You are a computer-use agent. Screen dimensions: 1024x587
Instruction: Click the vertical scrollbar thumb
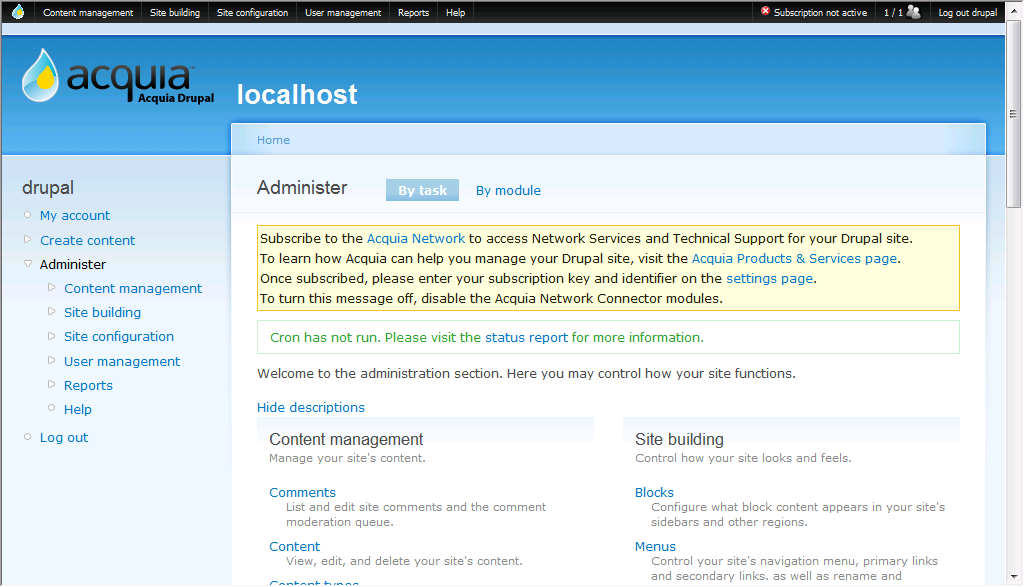click(1013, 114)
